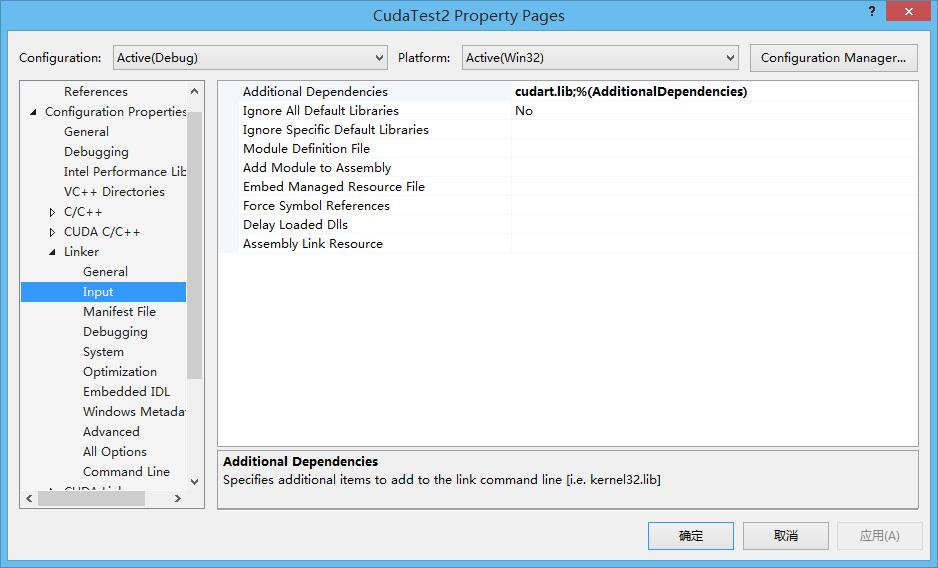Click the tree scroll down arrow

[194, 481]
